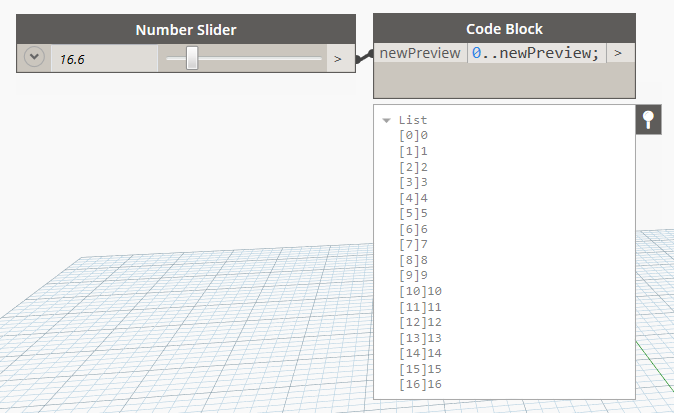Select list item [4]4

click(413, 198)
